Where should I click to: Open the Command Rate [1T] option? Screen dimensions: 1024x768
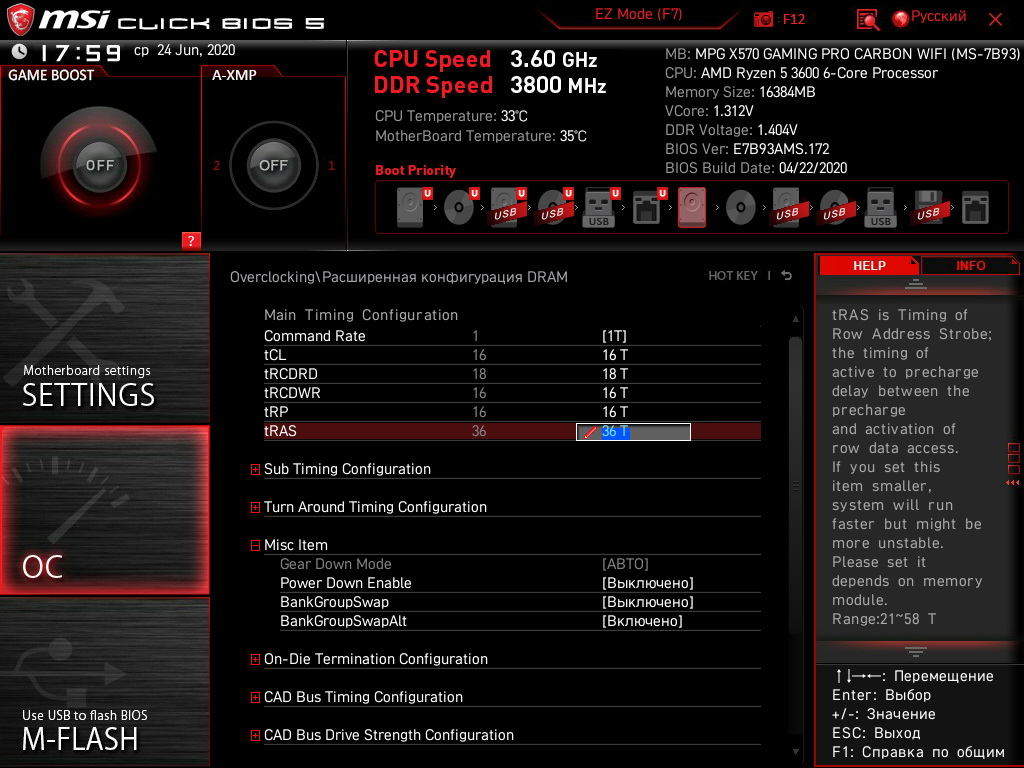tap(614, 336)
